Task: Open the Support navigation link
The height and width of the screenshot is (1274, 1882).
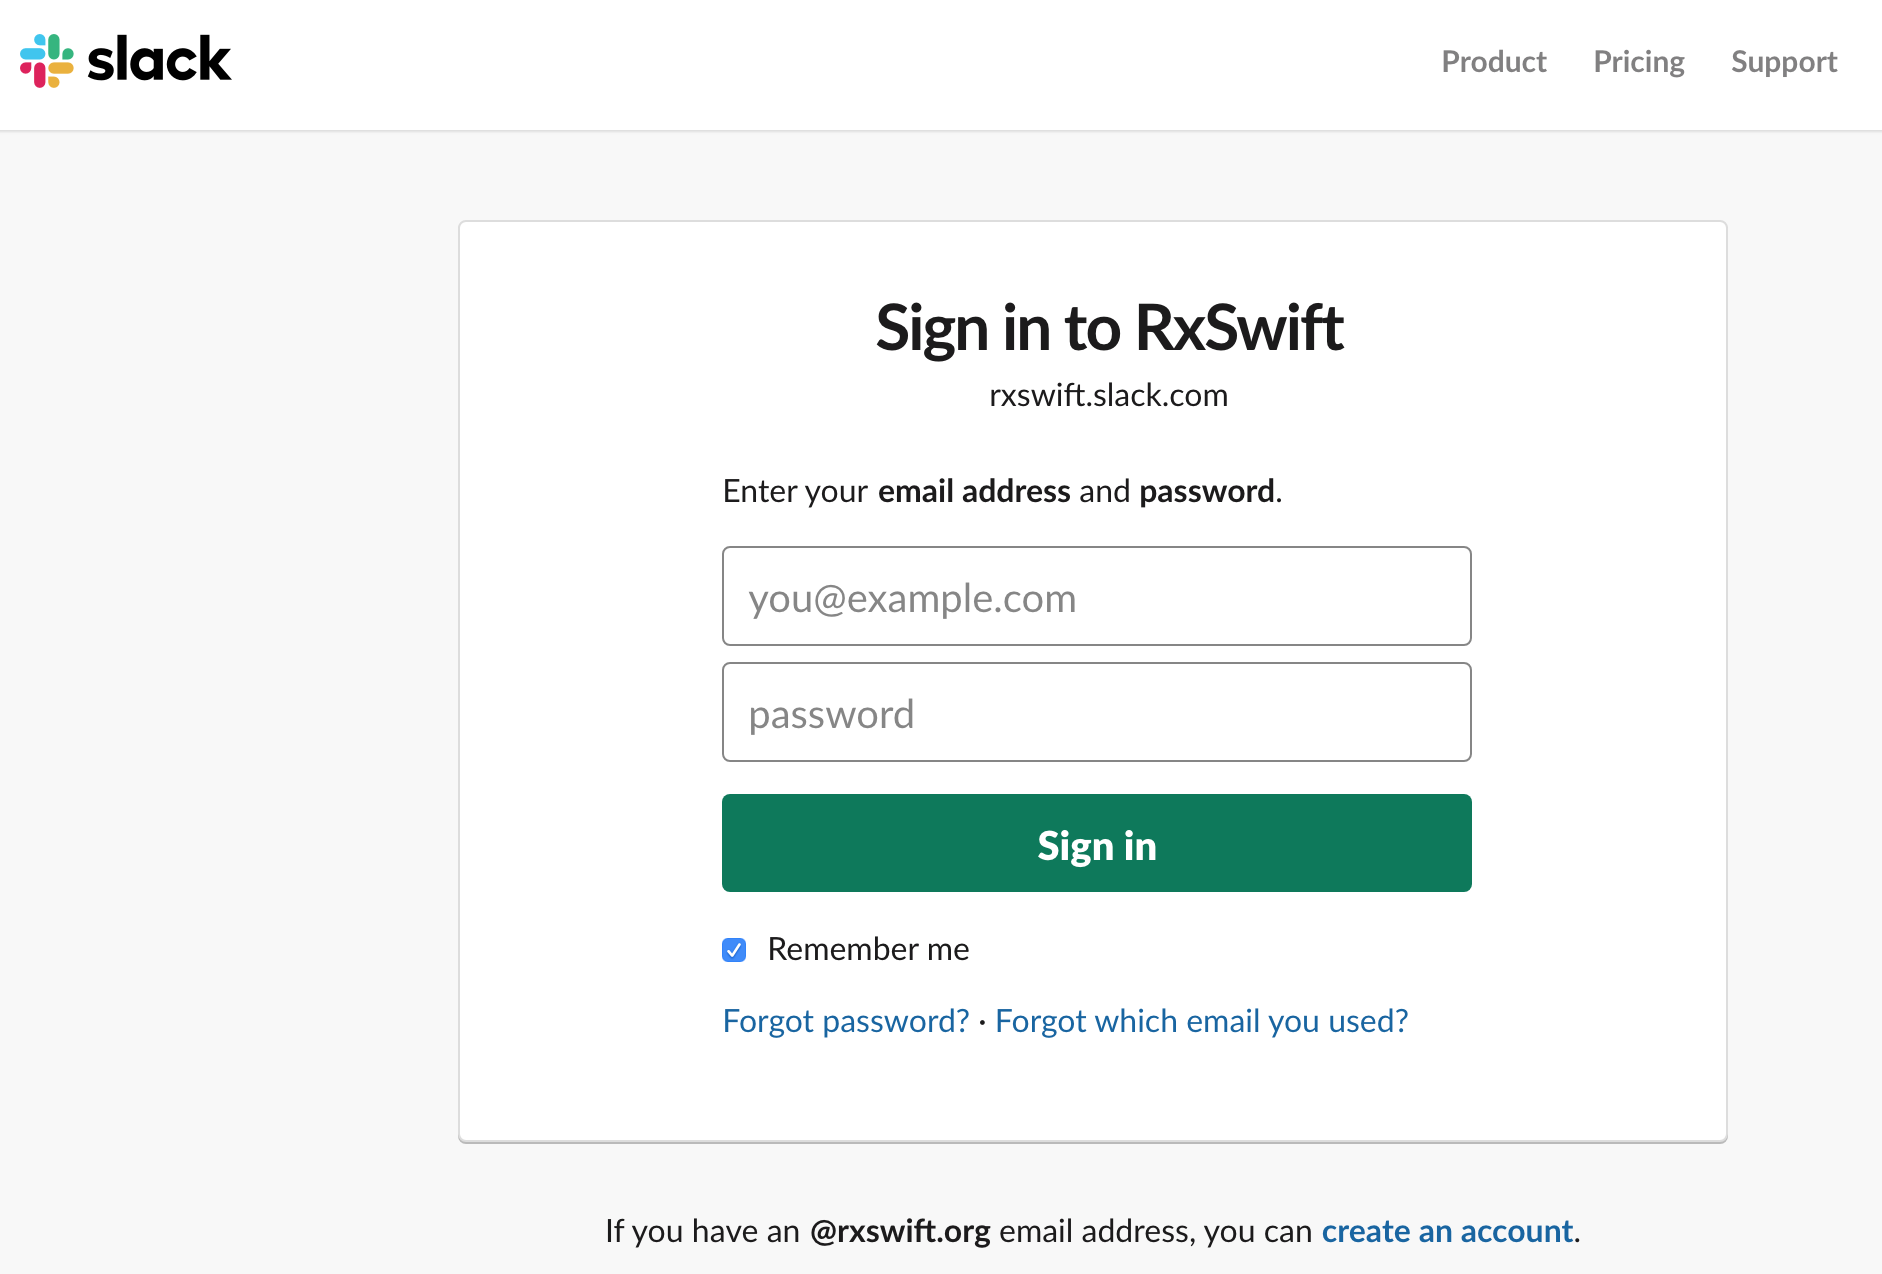Action: [1784, 62]
